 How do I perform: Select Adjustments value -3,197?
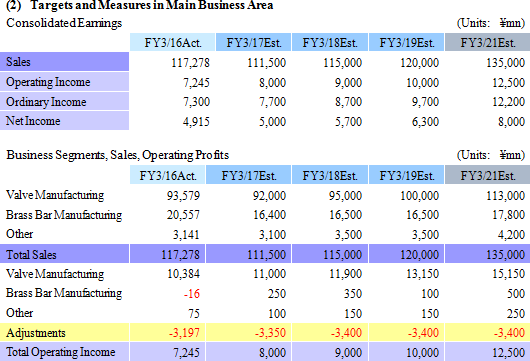pos(185,333)
